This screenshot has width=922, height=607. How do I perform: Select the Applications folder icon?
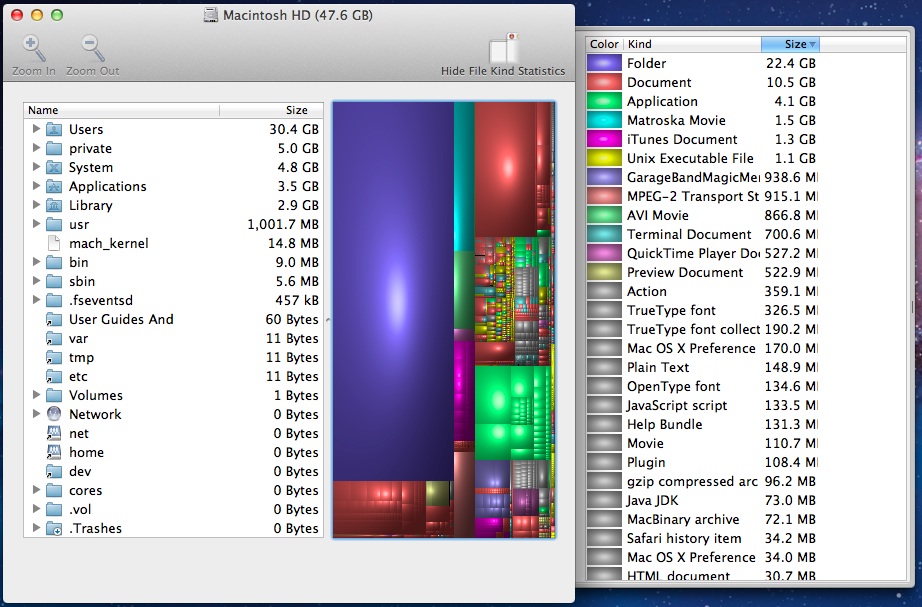(54, 186)
